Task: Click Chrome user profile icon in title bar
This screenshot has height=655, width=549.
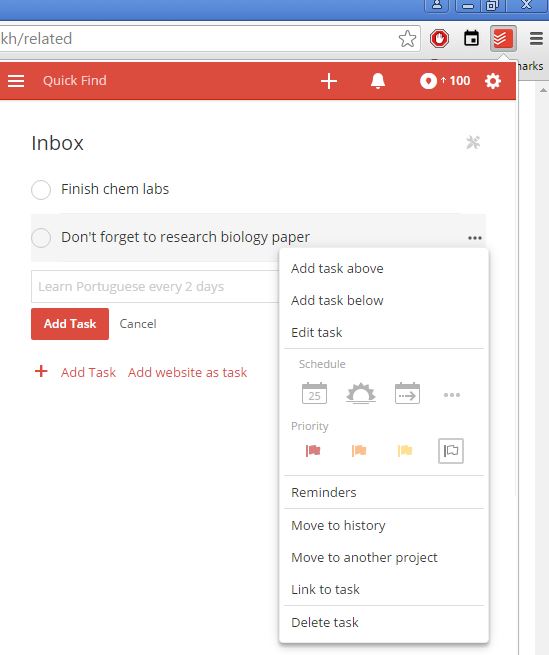Action: point(437,5)
